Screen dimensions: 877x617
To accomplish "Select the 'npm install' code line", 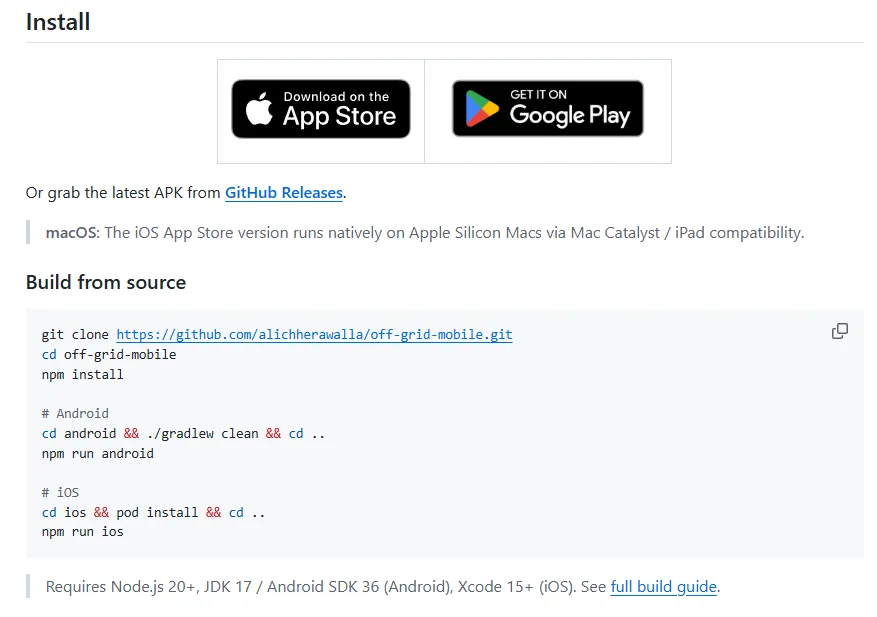I will tap(82, 374).
